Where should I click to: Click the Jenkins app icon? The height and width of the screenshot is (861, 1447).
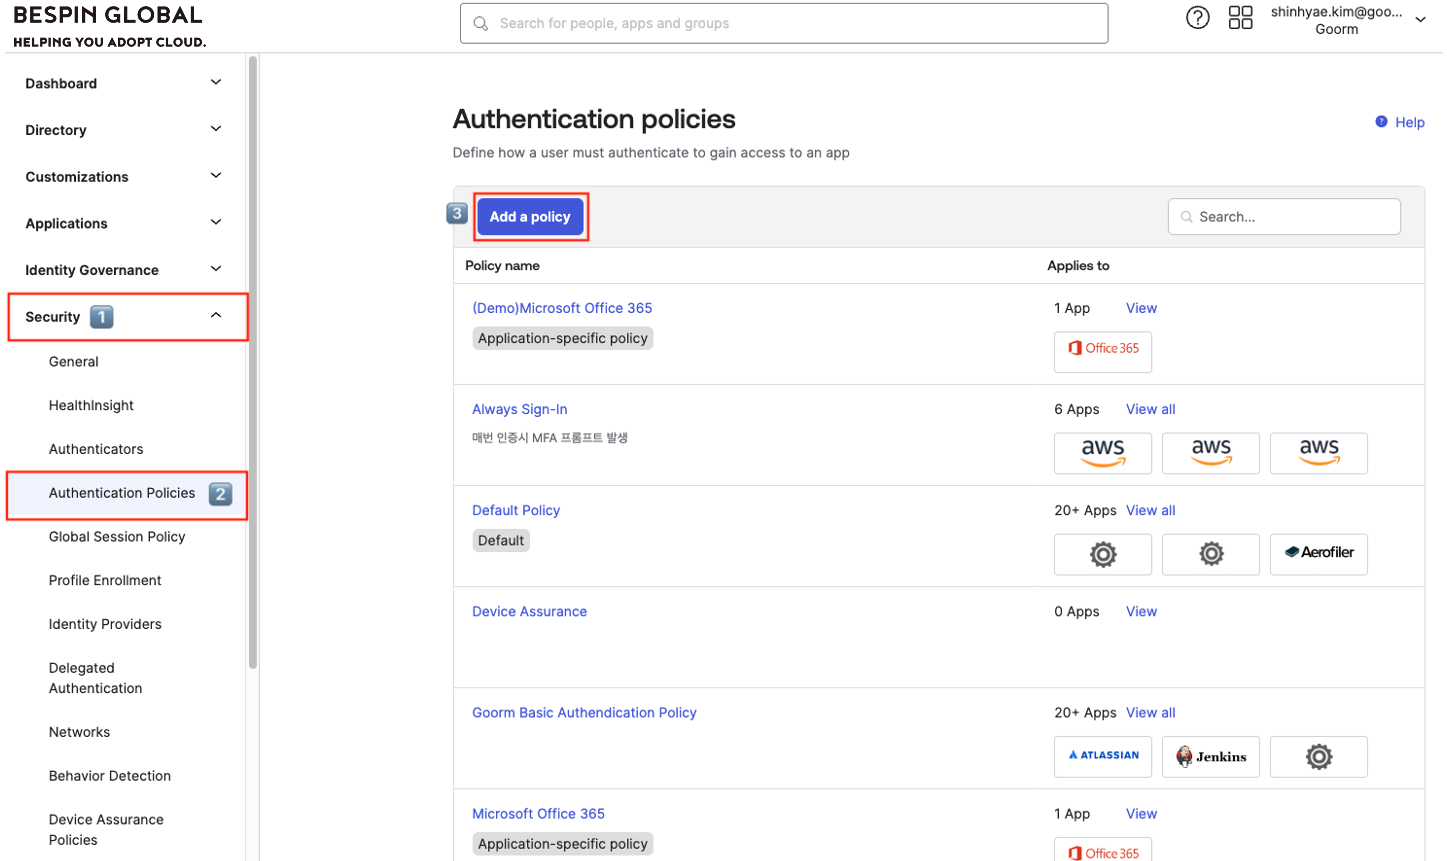(x=1210, y=756)
